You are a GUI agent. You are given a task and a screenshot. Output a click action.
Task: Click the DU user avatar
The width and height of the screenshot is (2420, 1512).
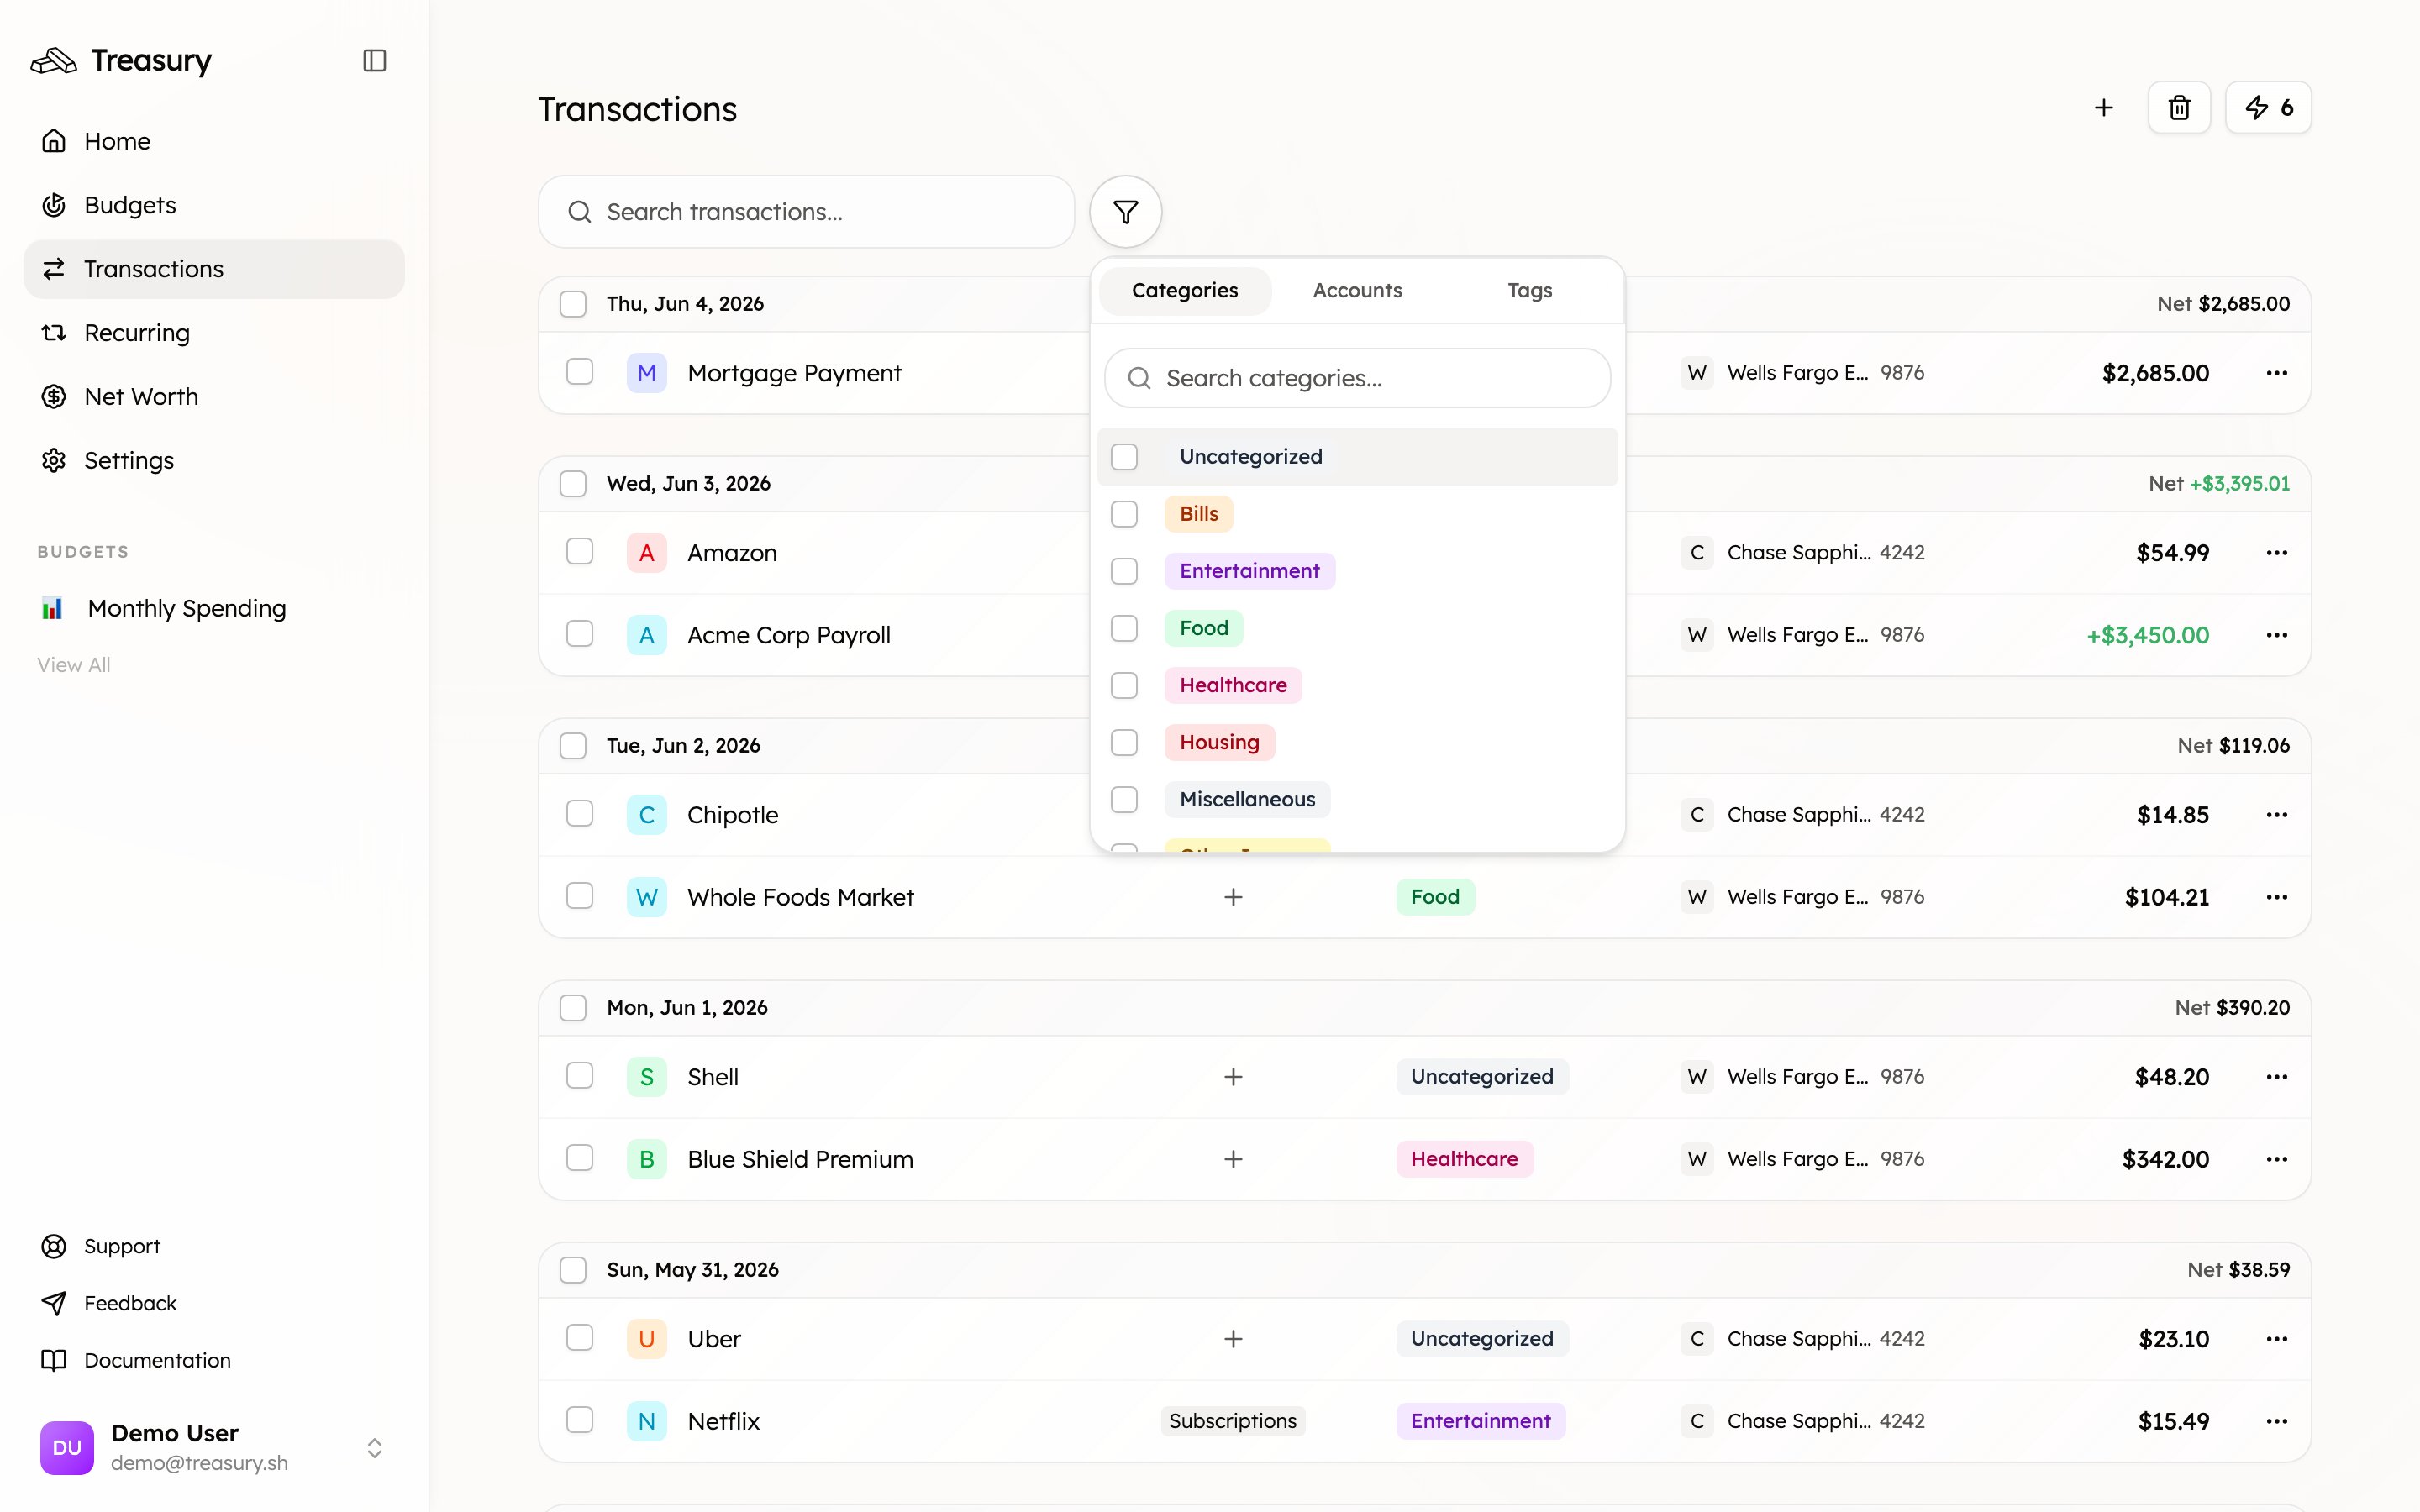point(67,1448)
